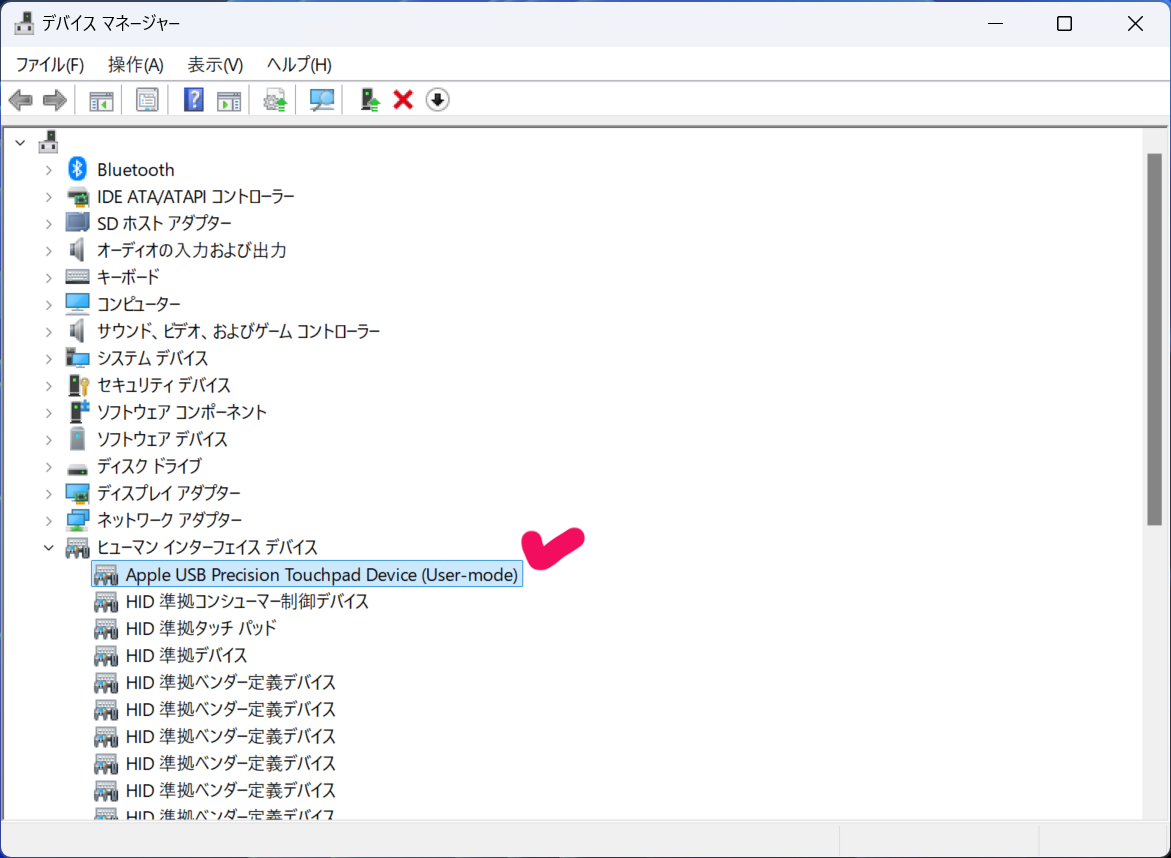This screenshot has width=1171, height=858.
Task: Click the monitor with magnifier scan icon
Action: point(322,100)
